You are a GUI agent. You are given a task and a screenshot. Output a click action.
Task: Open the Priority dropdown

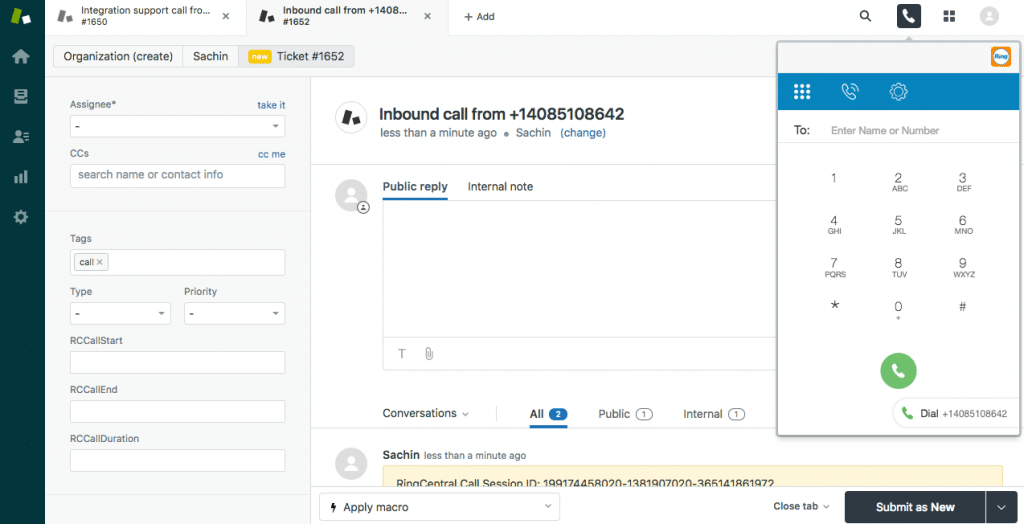234,314
